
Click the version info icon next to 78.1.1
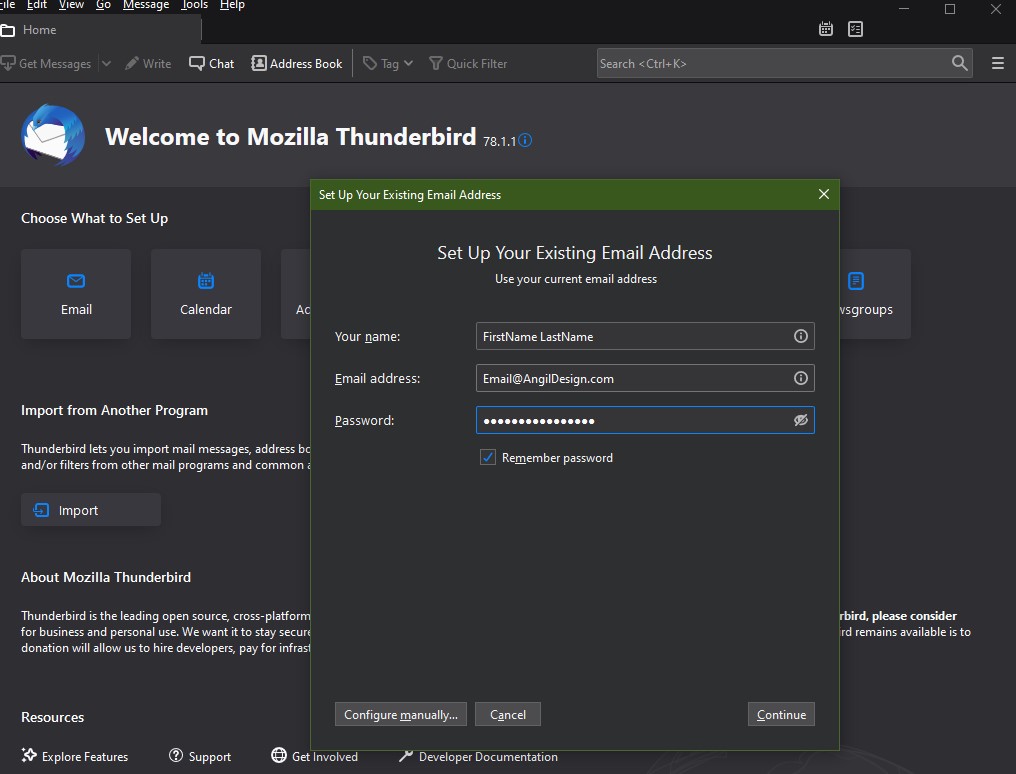tap(525, 140)
